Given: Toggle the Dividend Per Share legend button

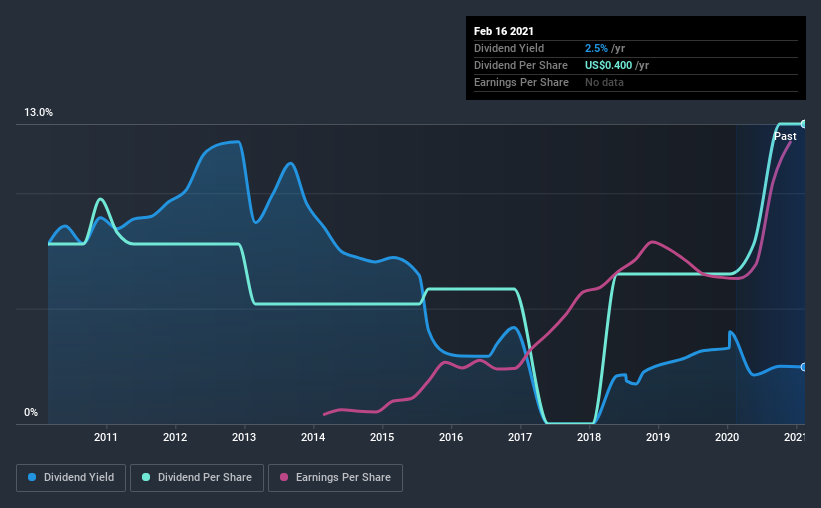Looking at the screenshot, I should [x=197, y=478].
